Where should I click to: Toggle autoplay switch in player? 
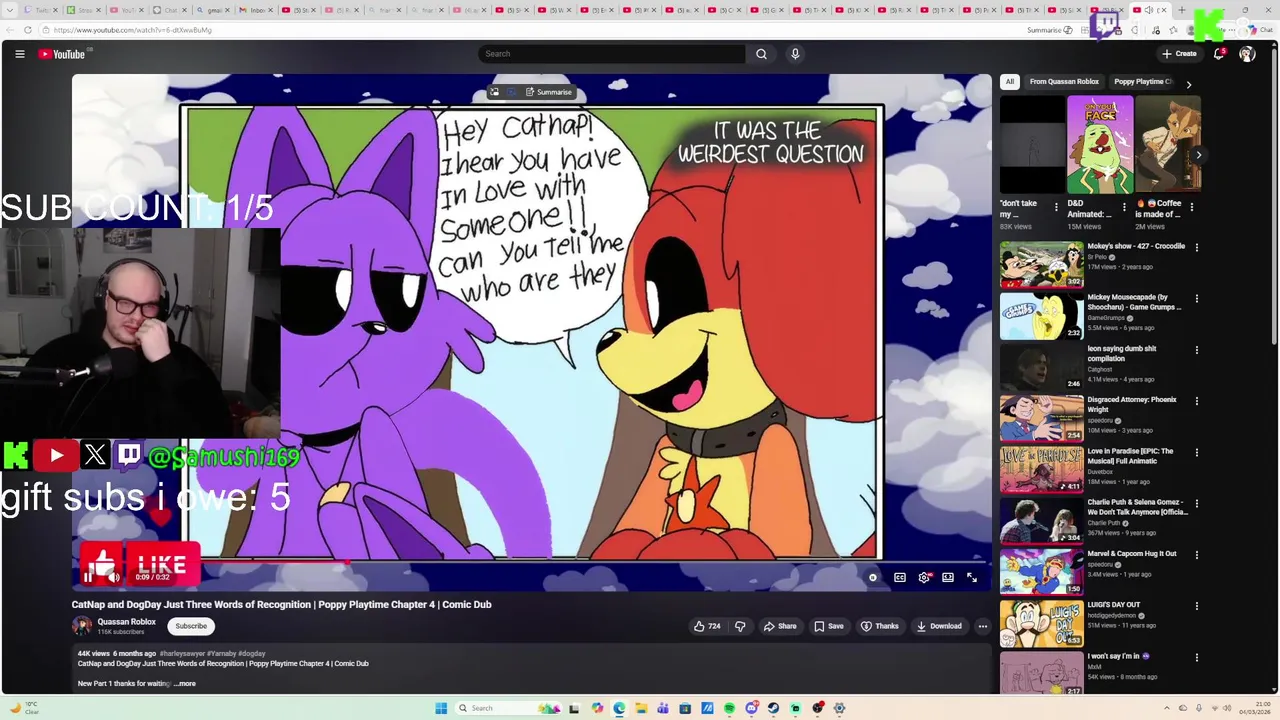(872, 577)
